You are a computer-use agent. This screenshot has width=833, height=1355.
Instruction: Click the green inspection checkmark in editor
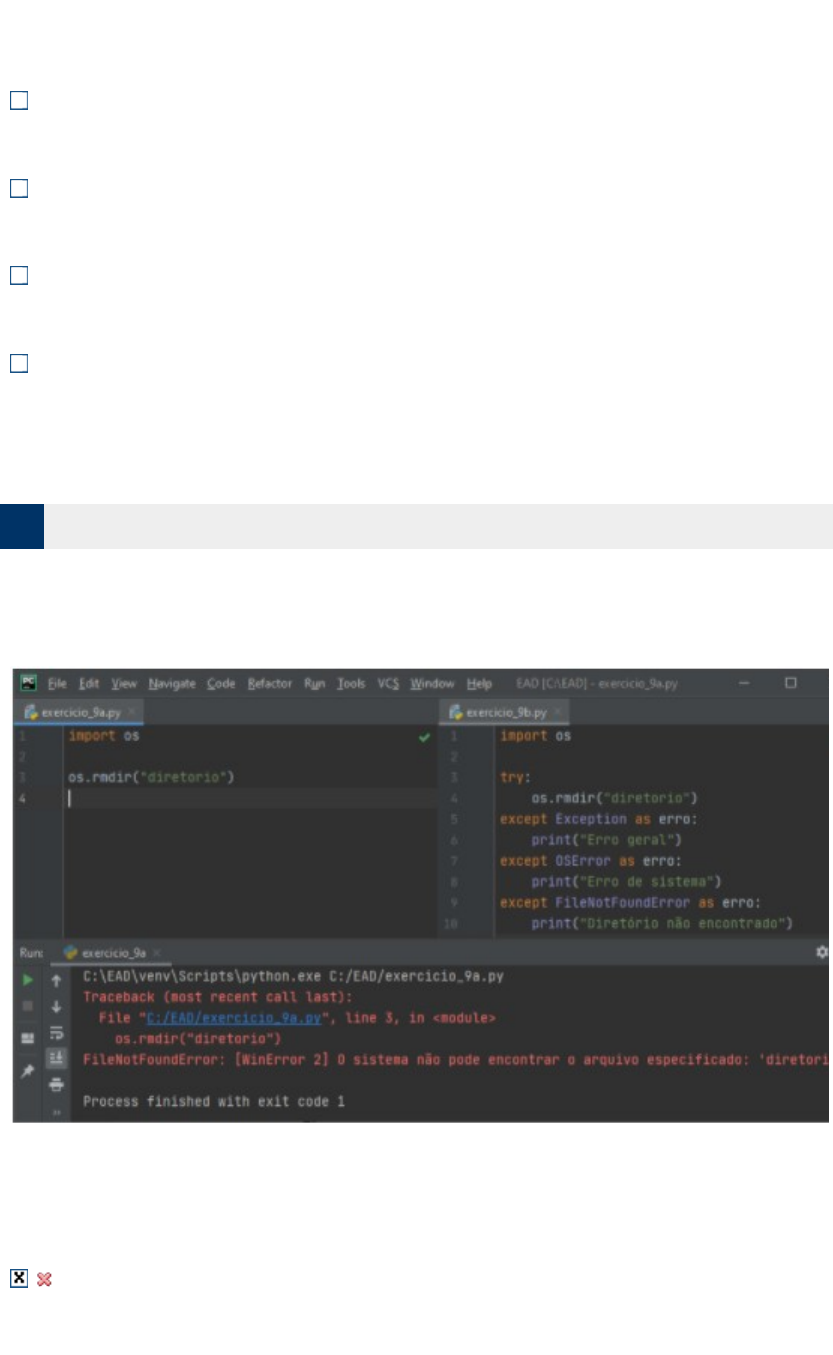pyautogui.click(x=424, y=737)
